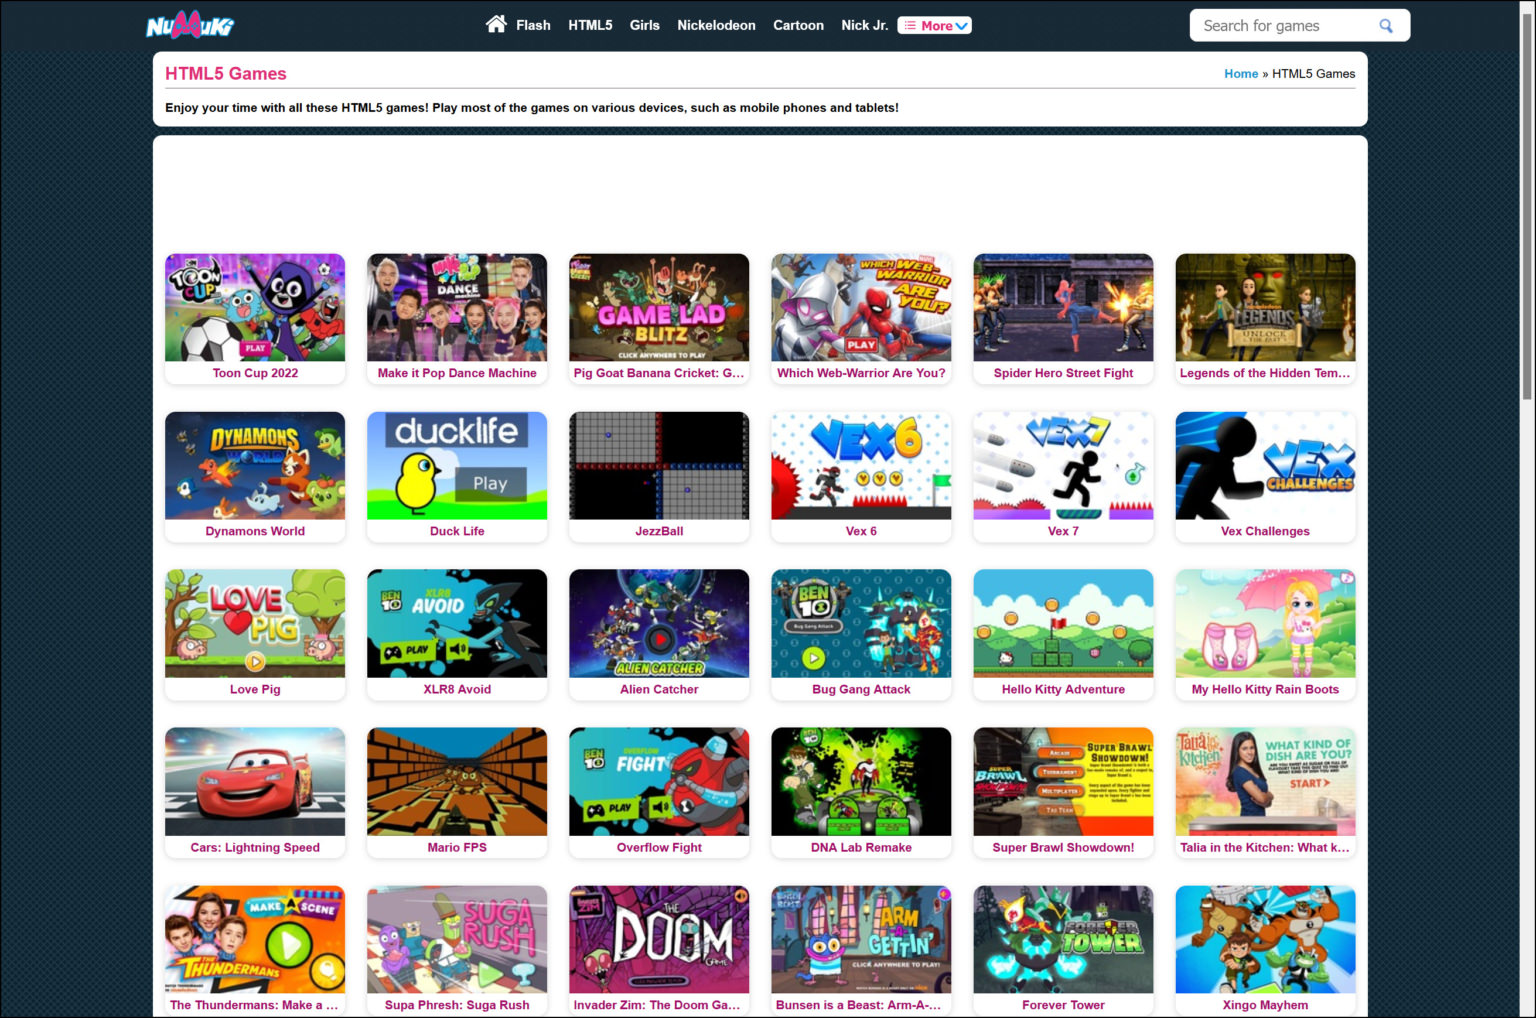Screen dimensions: 1536x1018
Task: Click the magnifier icon to search
Action: click(1386, 25)
